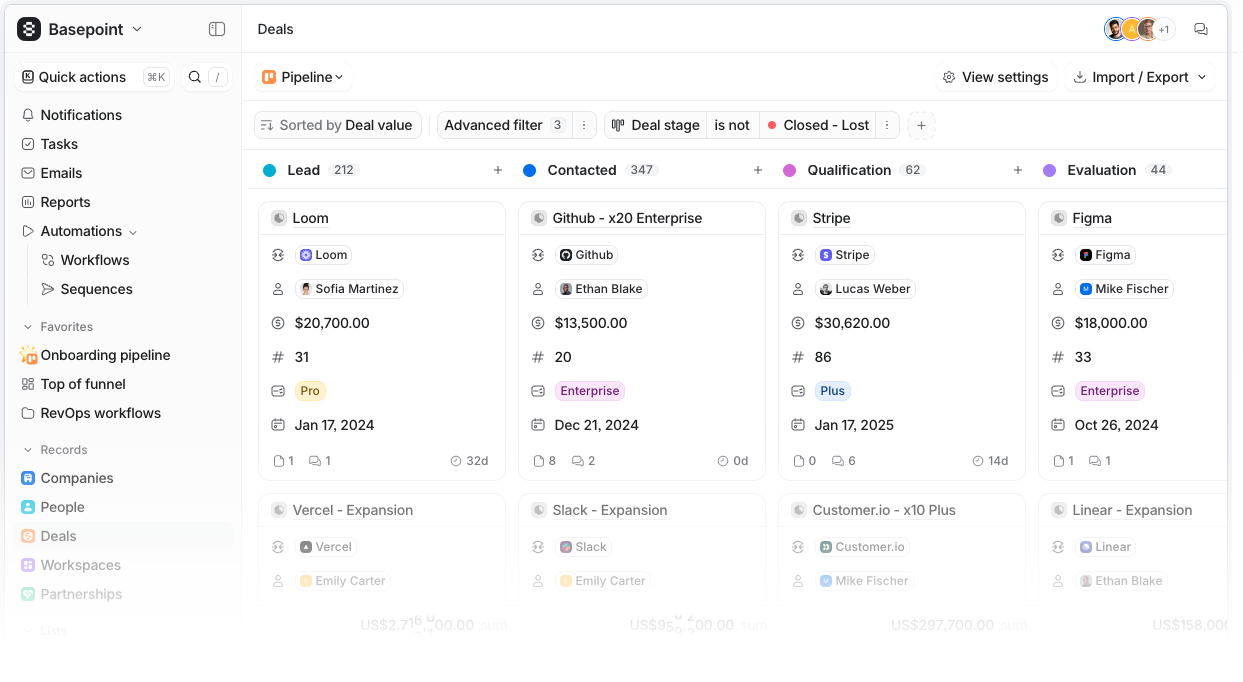Open Advanced filter button
This screenshot has width=1243, height=682.
pyautogui.click(x=504, y=125)
